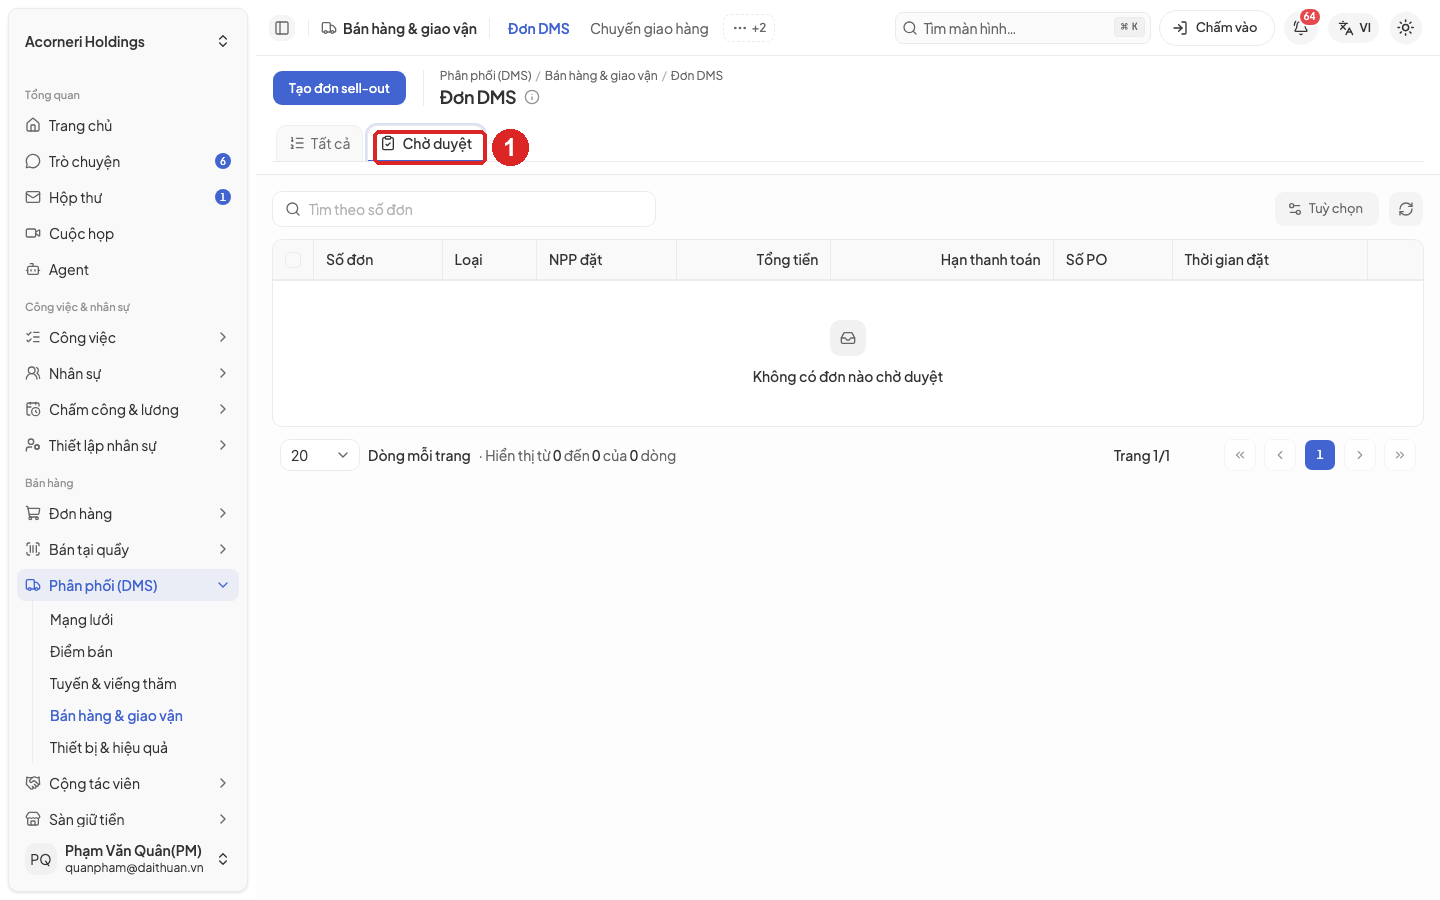The image size is (1440, 900).
Task: Open the Chuyến giao hàng top tab
Action: [x=649, y=29]
